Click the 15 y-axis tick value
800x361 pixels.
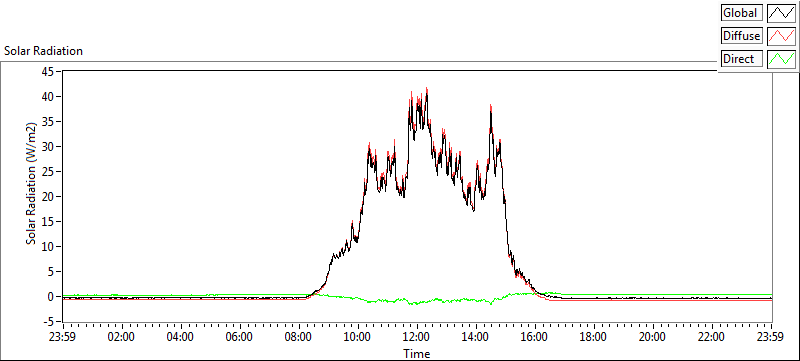point(47,221)
